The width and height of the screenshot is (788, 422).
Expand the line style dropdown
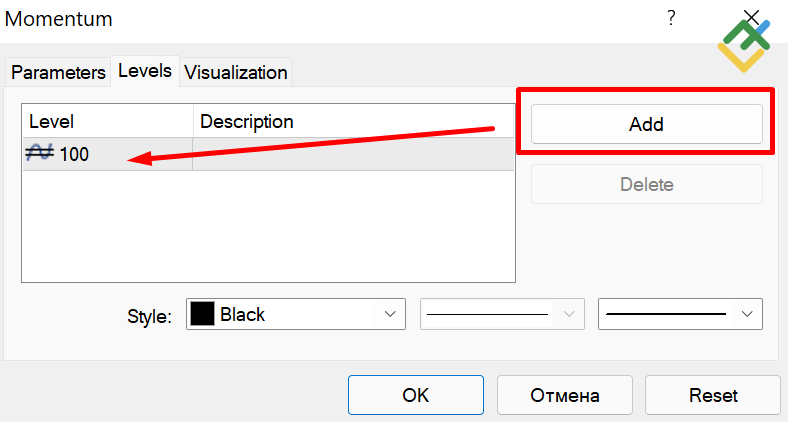tap(569, 314)
